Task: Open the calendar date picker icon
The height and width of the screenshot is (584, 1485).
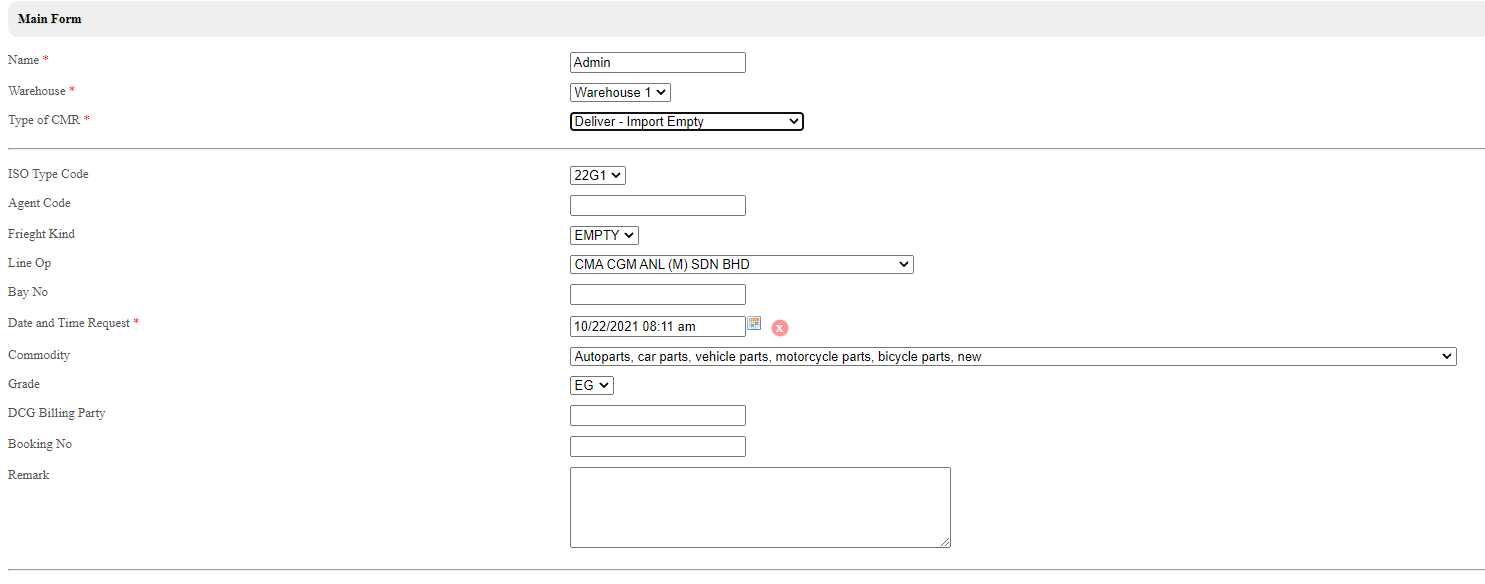Action: point(754,323)
